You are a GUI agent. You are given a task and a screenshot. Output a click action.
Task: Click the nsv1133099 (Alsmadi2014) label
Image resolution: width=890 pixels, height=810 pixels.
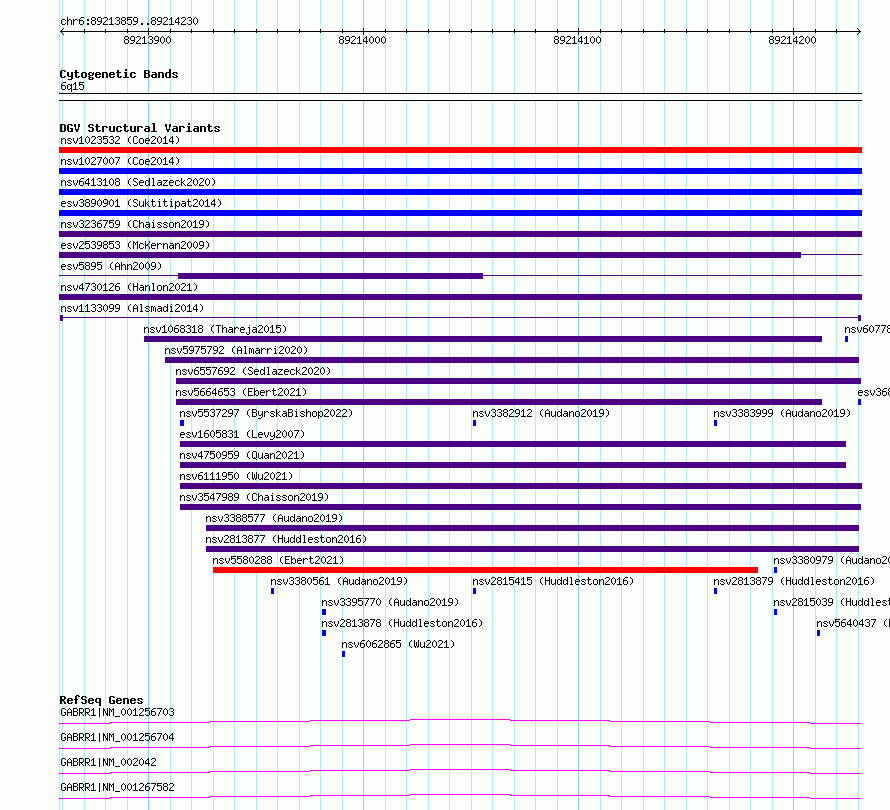[132, 308]
